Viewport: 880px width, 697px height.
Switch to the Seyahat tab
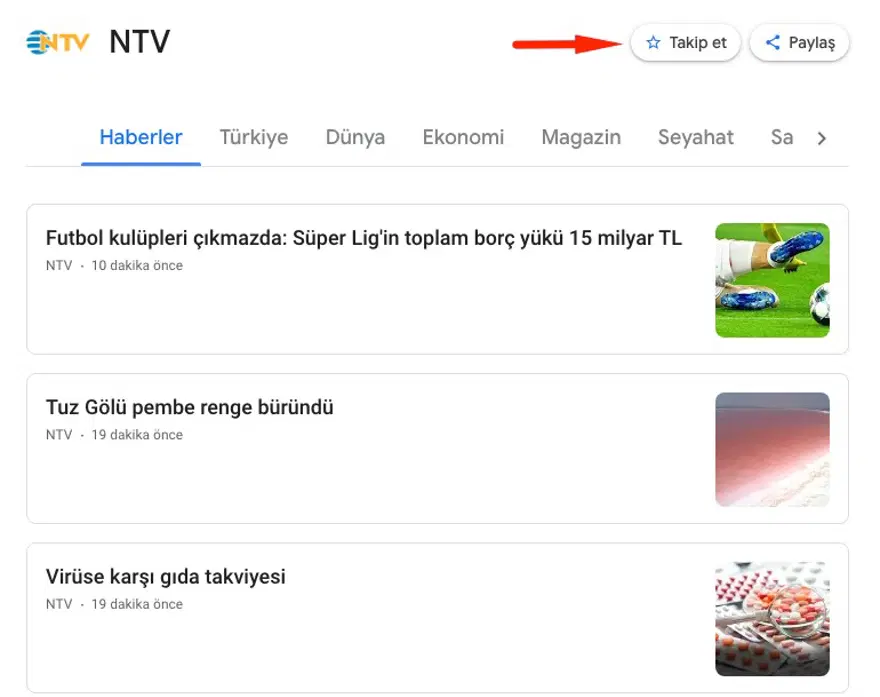coord(695,137)
